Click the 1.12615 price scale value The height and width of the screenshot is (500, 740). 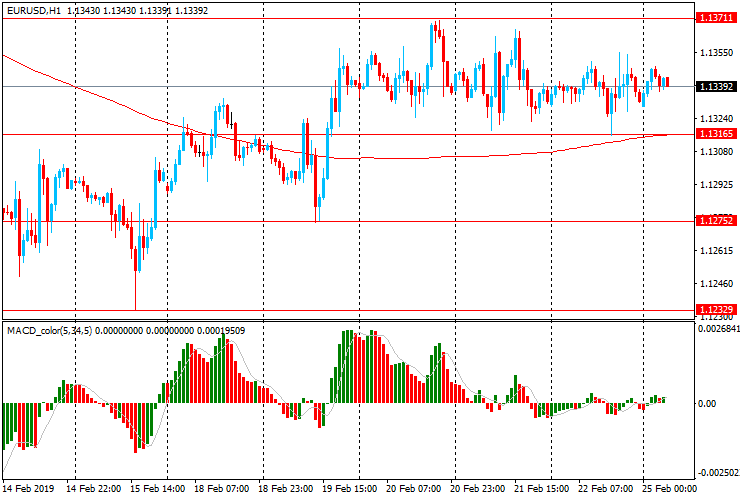(716, 251)
